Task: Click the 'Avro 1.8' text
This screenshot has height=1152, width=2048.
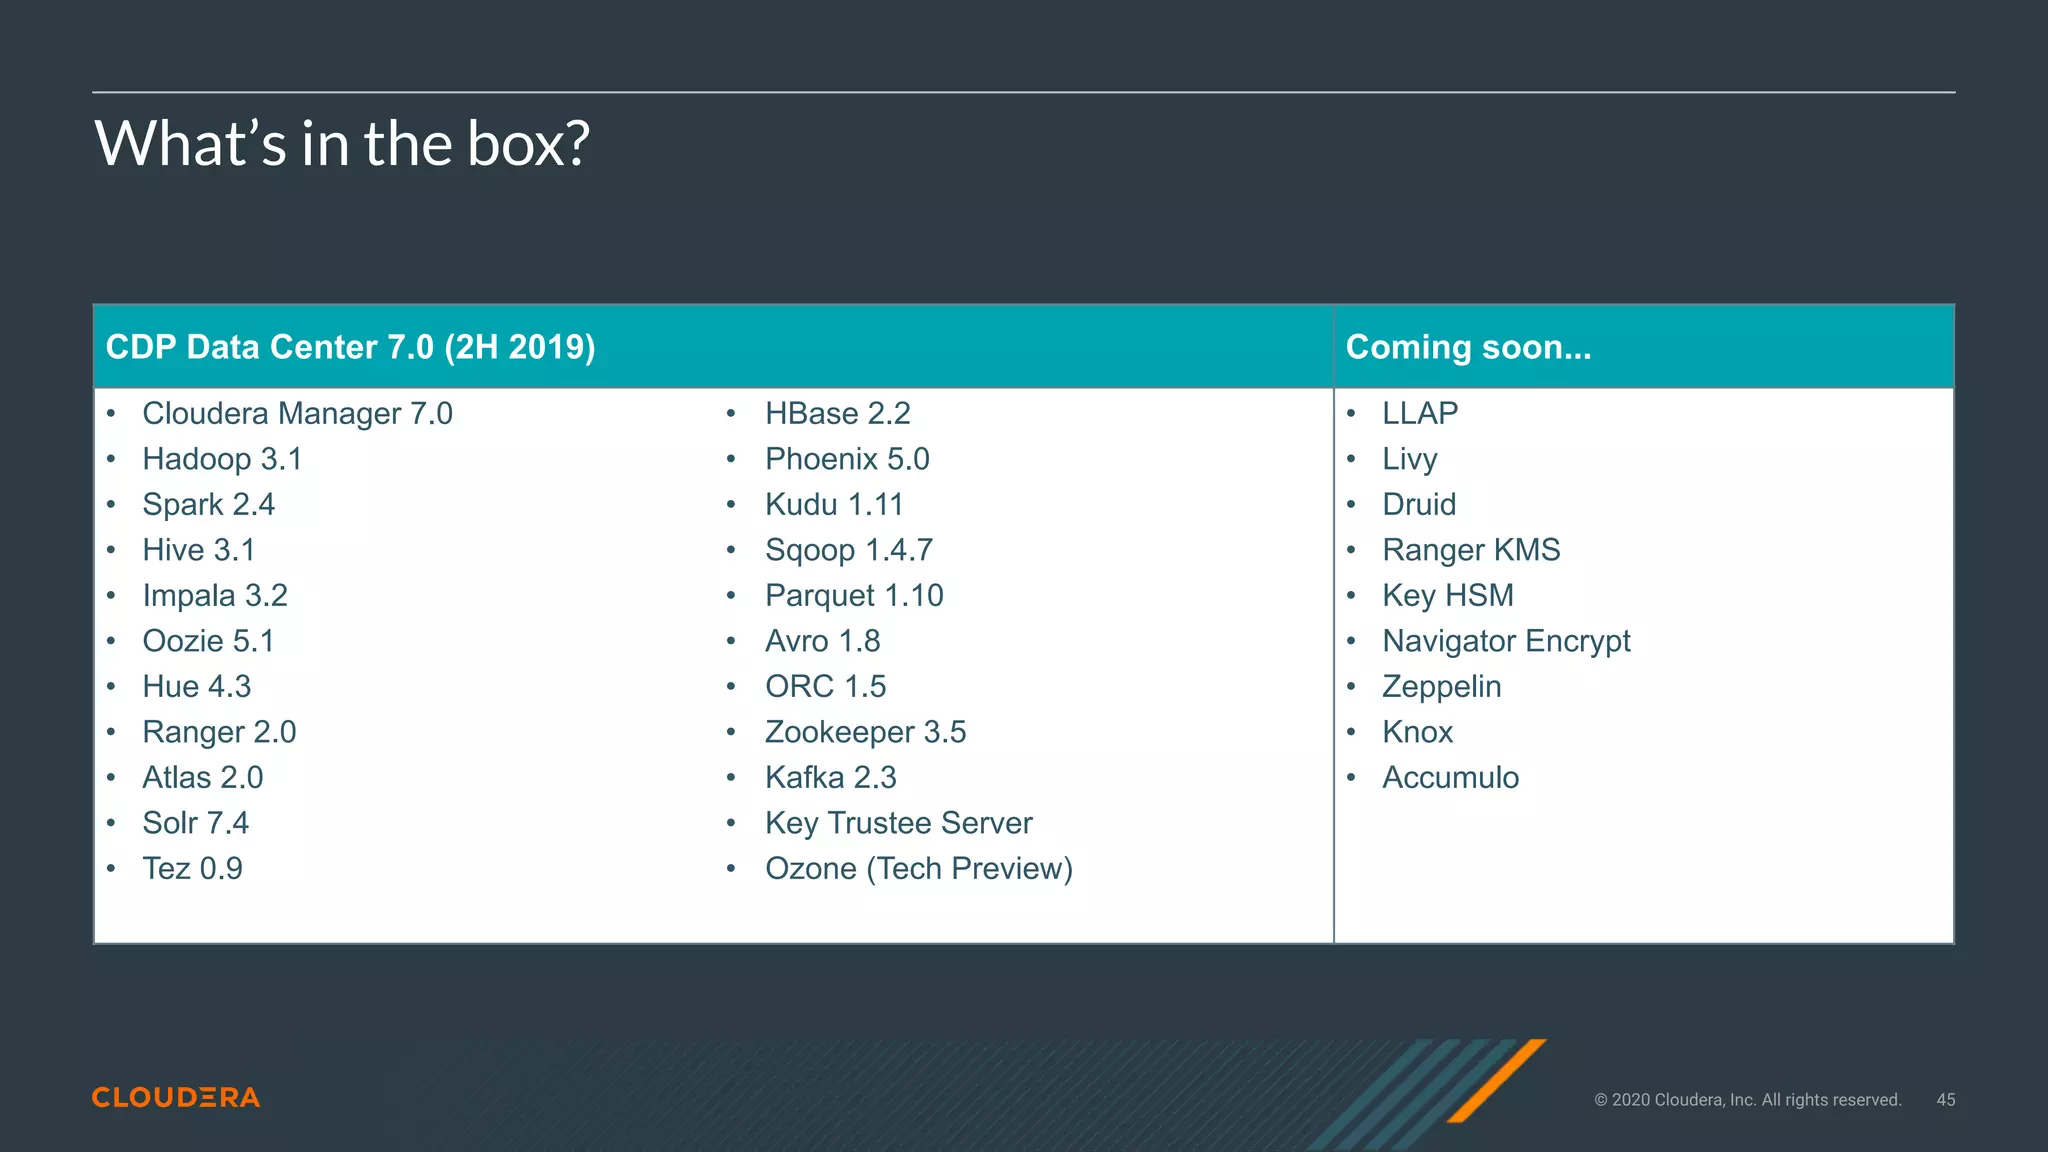Action: (x=823, y=641)
